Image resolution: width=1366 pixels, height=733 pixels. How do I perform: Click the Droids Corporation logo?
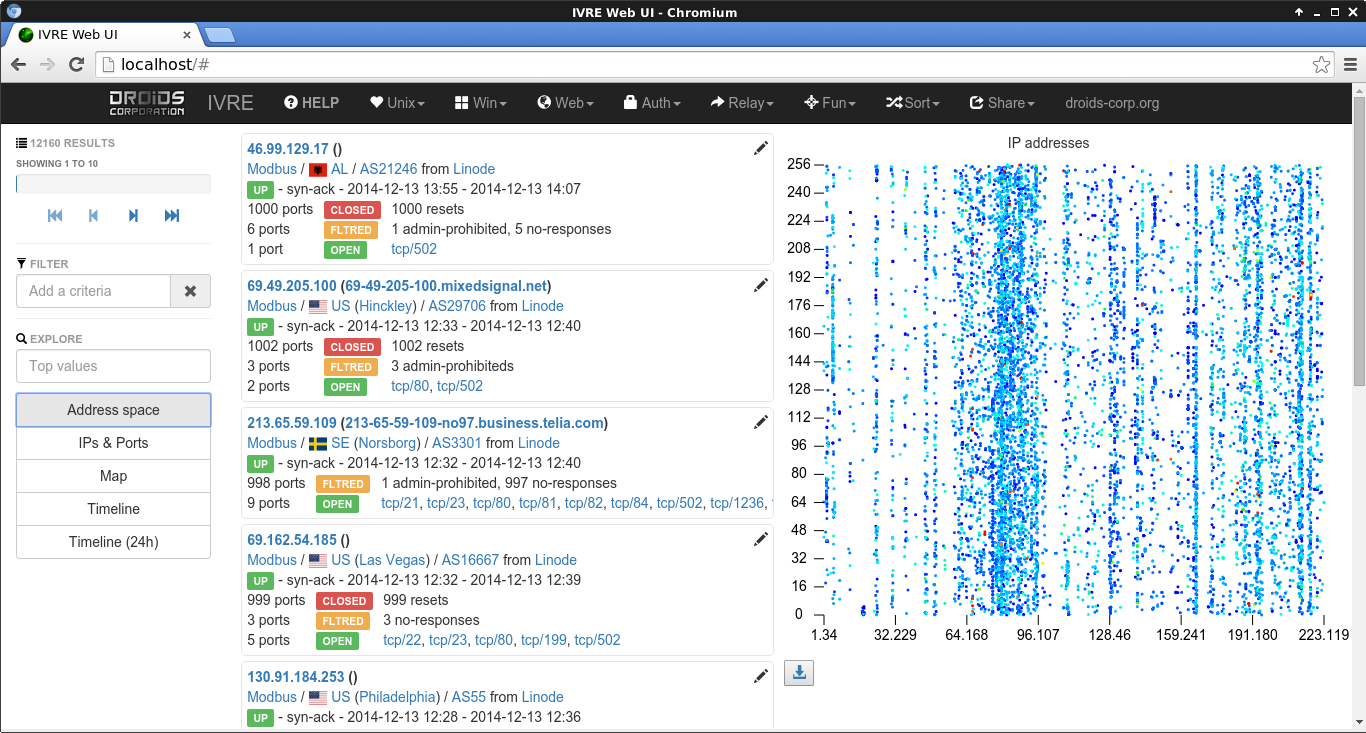[x=147, y=102]
